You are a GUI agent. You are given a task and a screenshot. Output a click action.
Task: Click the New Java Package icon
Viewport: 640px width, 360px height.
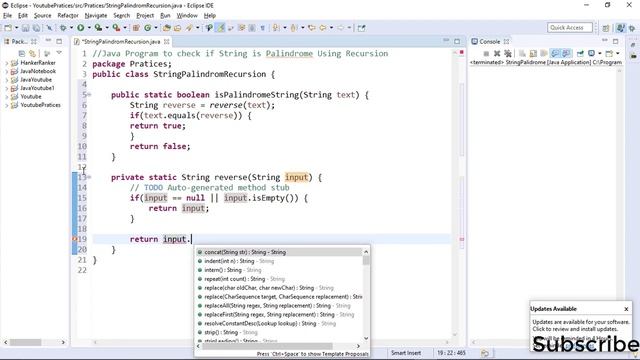pyautogui.click(x=136, y=28)
